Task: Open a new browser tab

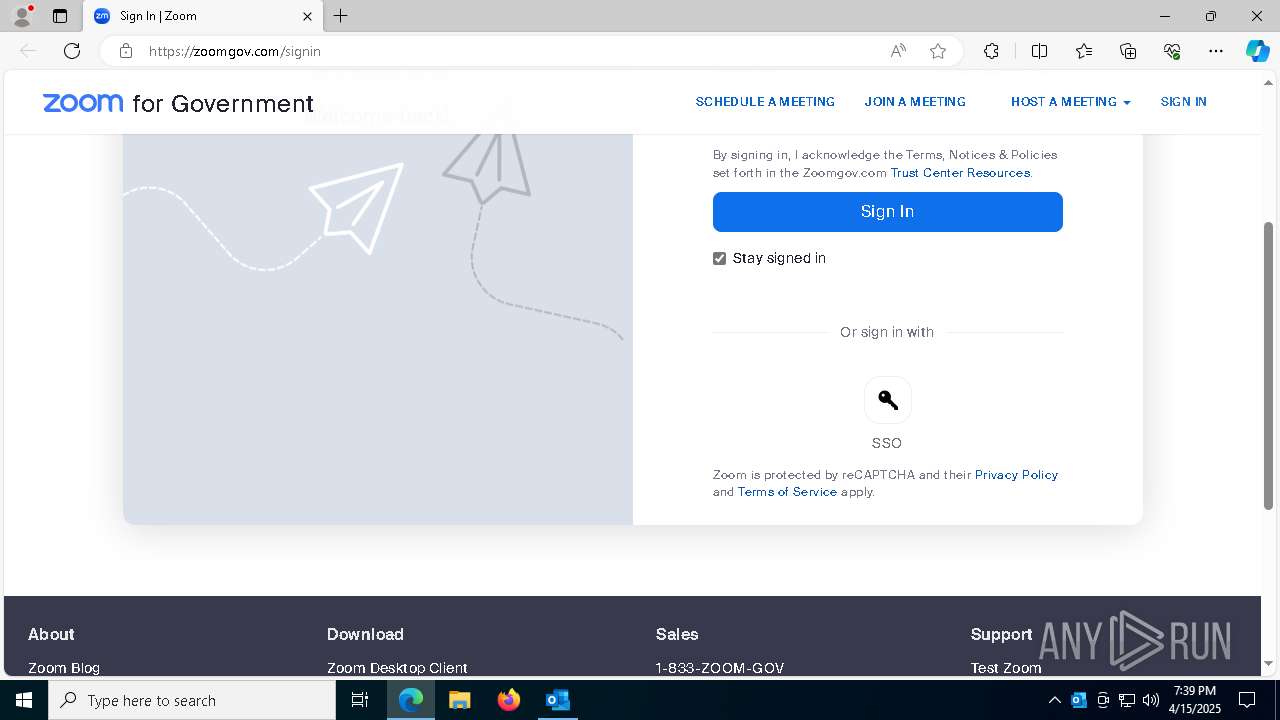Action: pos(341,16)
